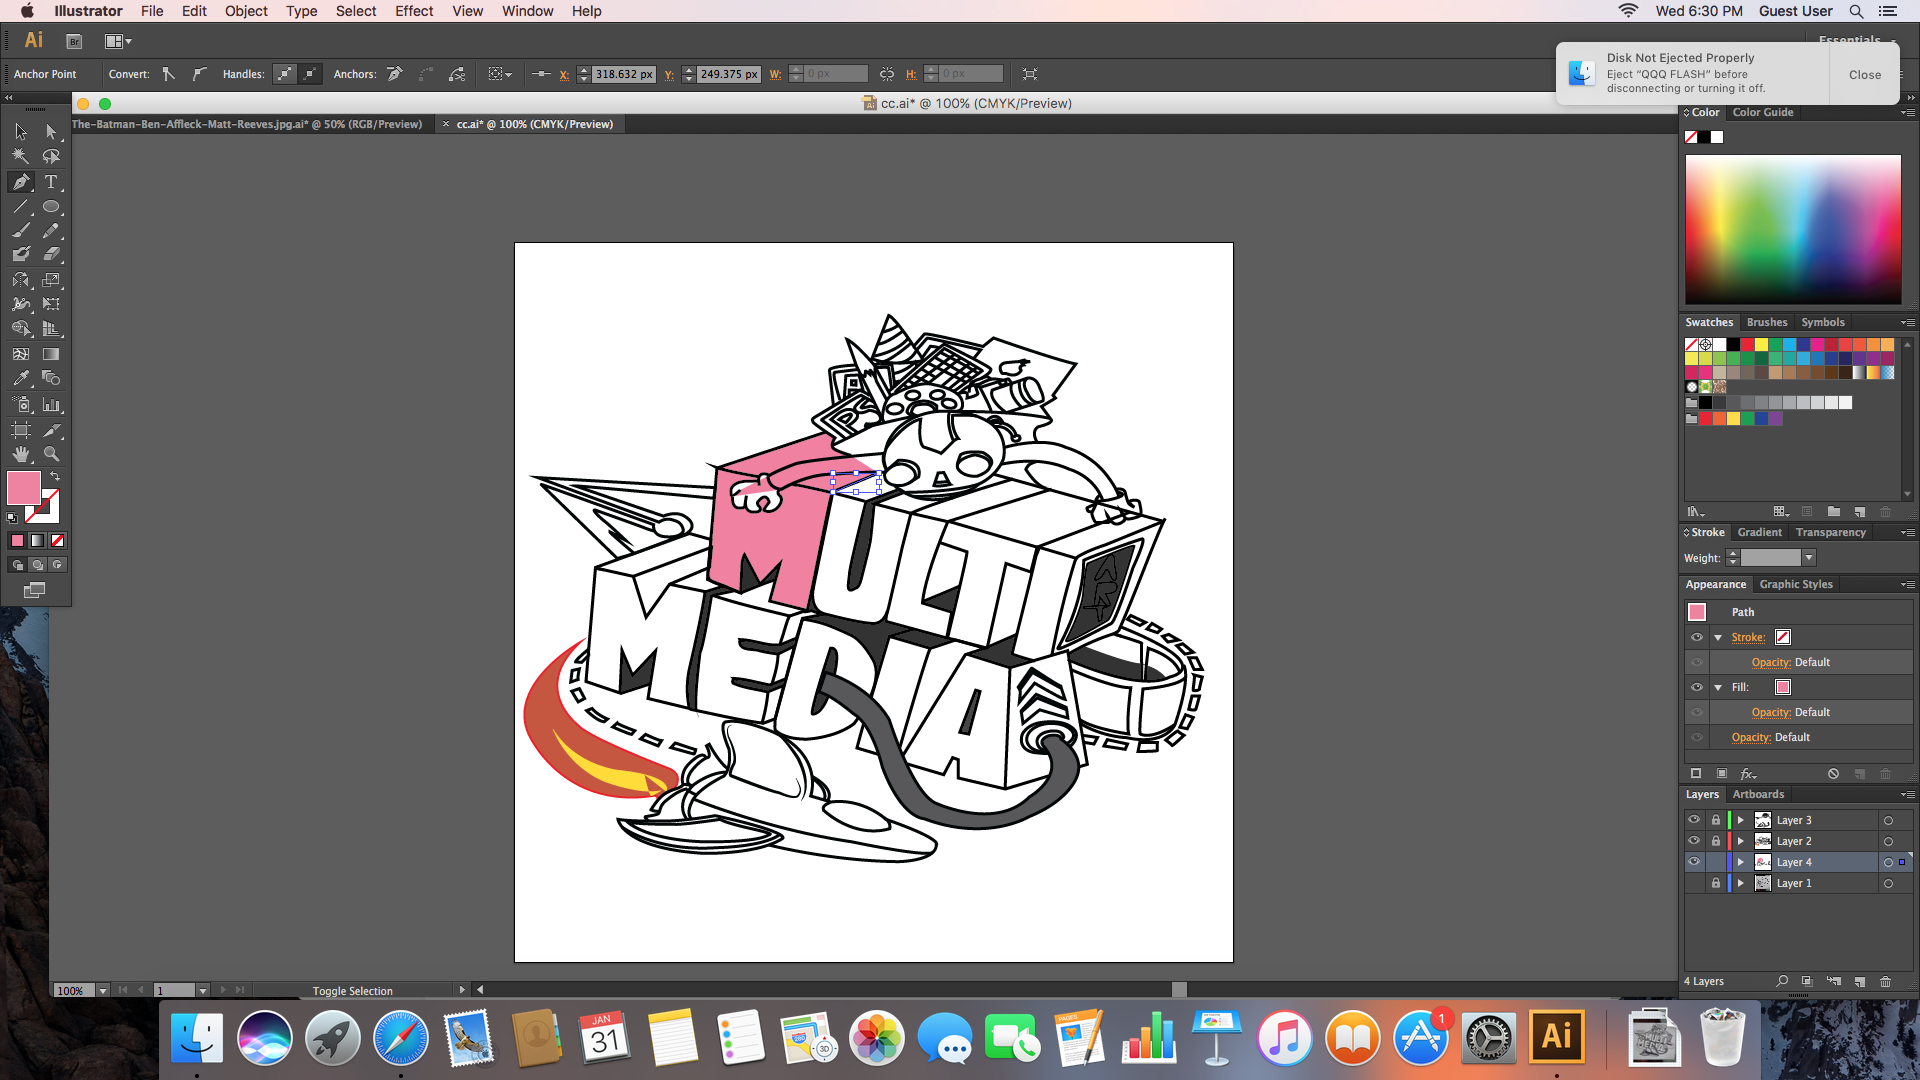Switch to The-Batman-Ben-Affleck document tab
This screenshot has width=1920, height=1080.
pyautogui.click(x=247, y=124)
